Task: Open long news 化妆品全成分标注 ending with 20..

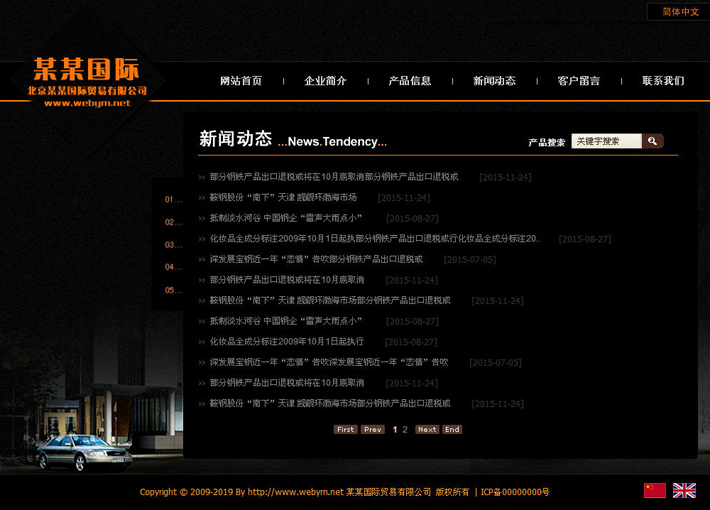Action: pyautogui.click(x=375, y=239)
